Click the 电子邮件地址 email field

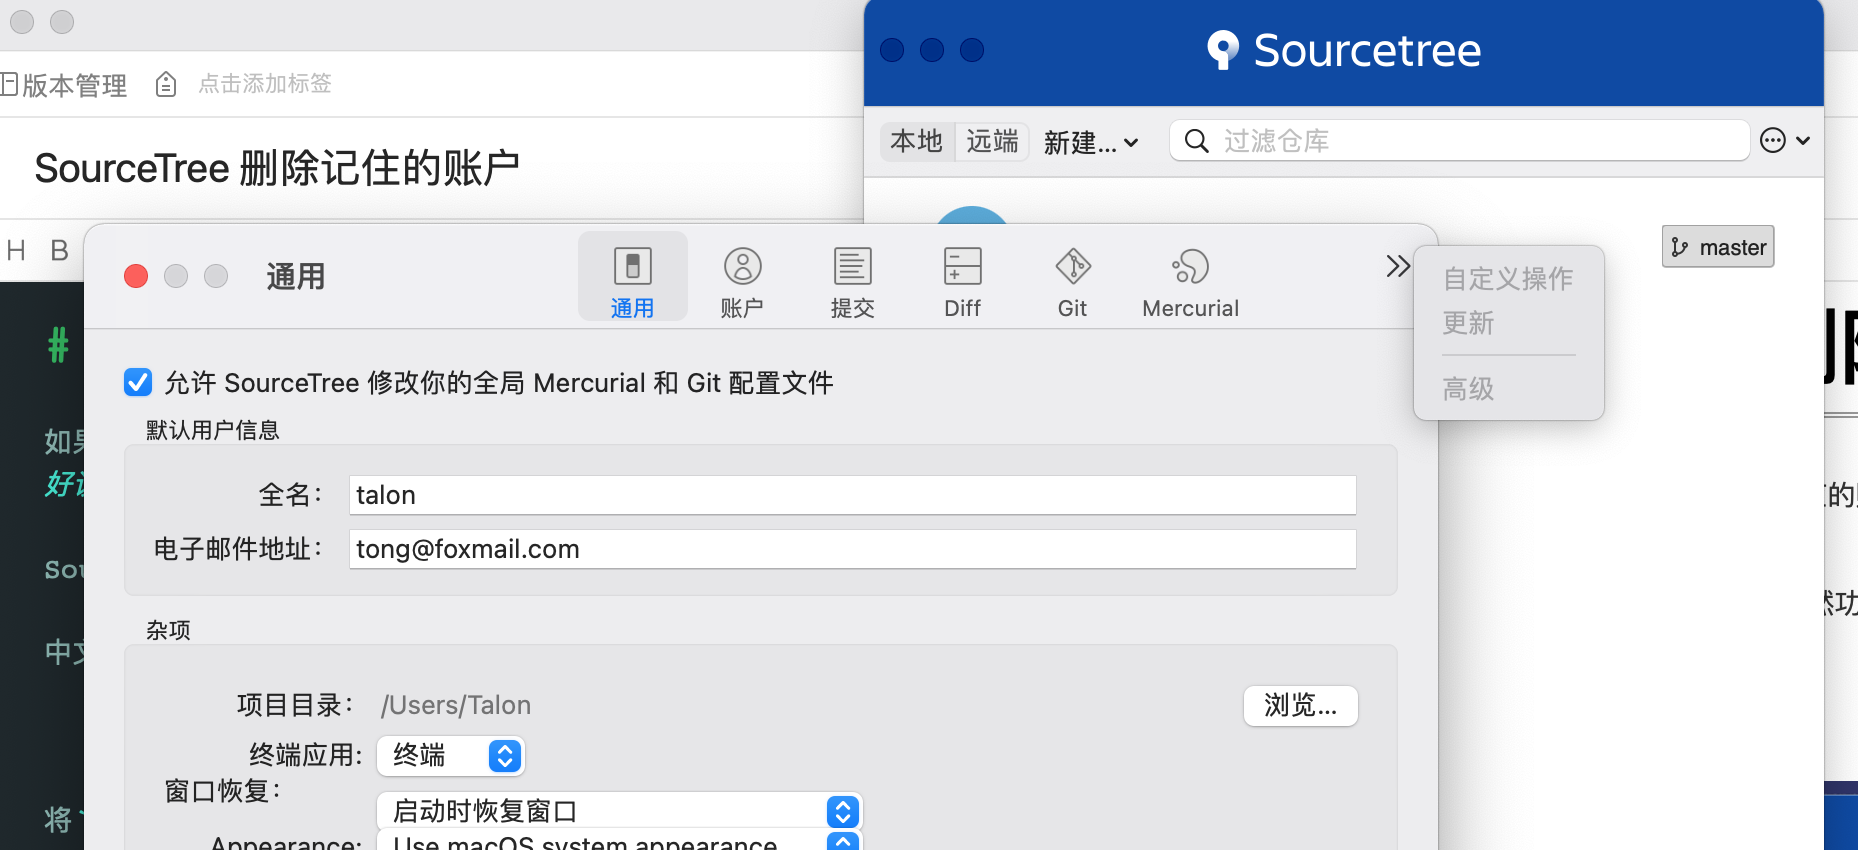(852, 549)
